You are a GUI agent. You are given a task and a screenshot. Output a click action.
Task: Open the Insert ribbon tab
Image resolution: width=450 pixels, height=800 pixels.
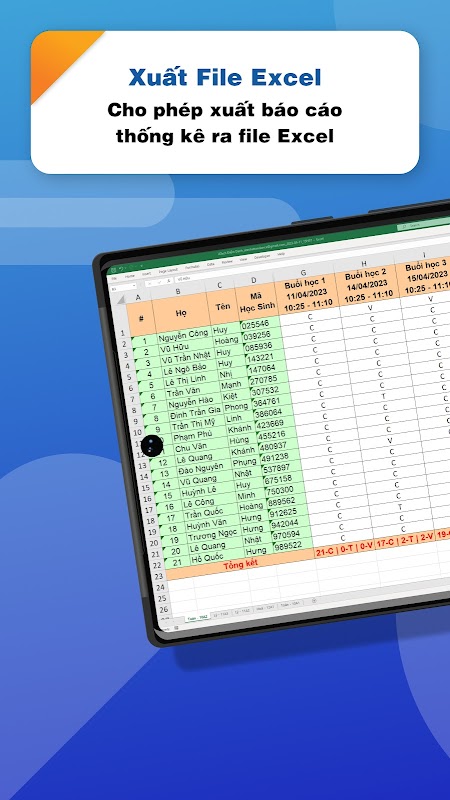pyautogui.click(x=147, y=273)
